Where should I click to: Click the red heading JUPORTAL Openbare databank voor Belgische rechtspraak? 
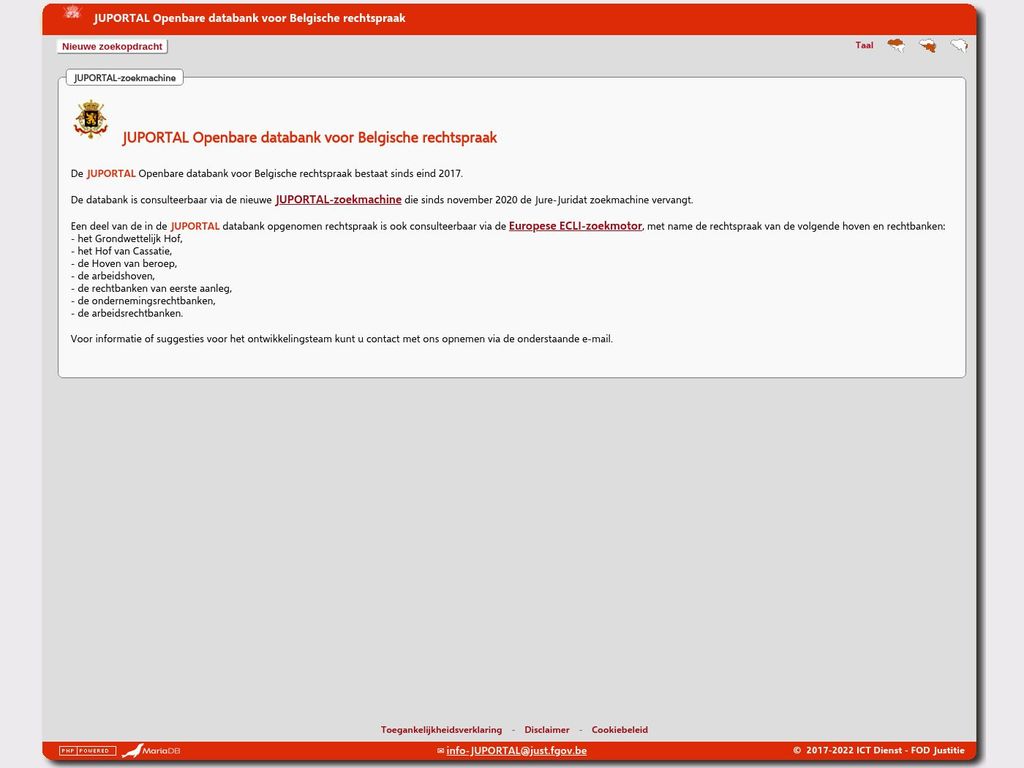[310, 138]
